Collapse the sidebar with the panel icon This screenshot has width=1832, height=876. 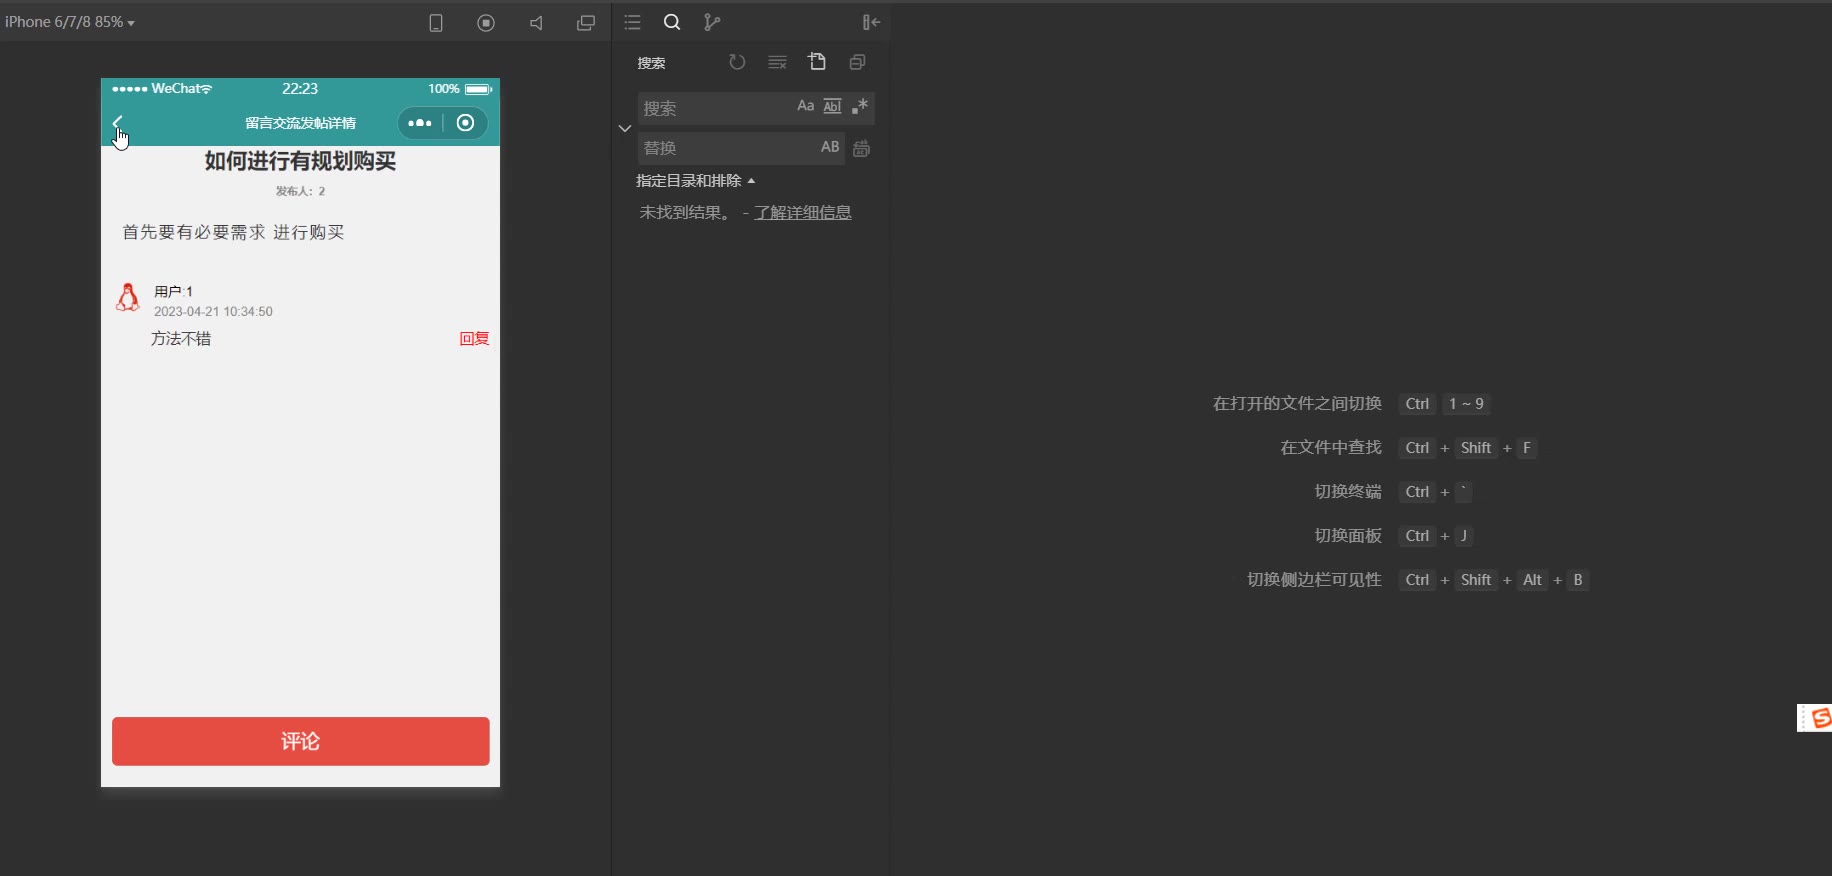pos(871,22)
